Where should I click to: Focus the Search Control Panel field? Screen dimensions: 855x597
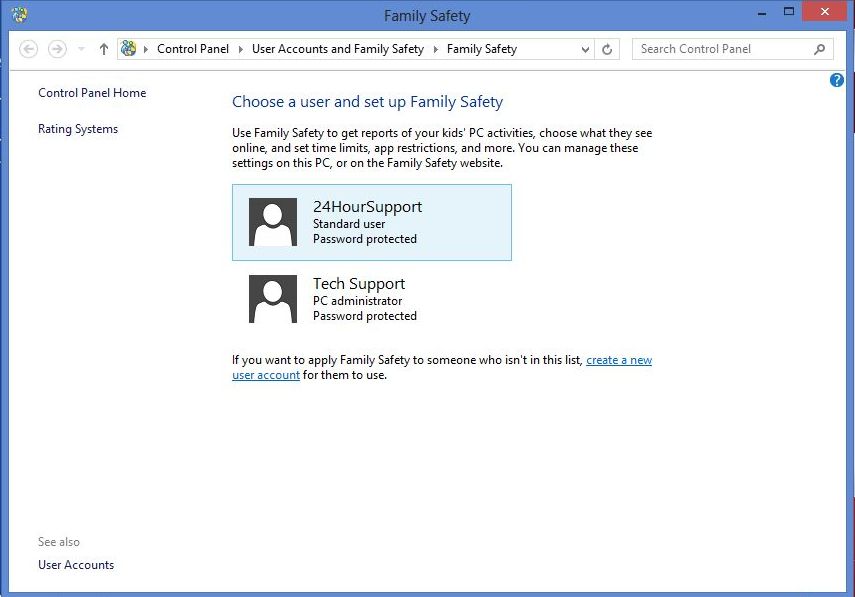click(x=732, y=49)
